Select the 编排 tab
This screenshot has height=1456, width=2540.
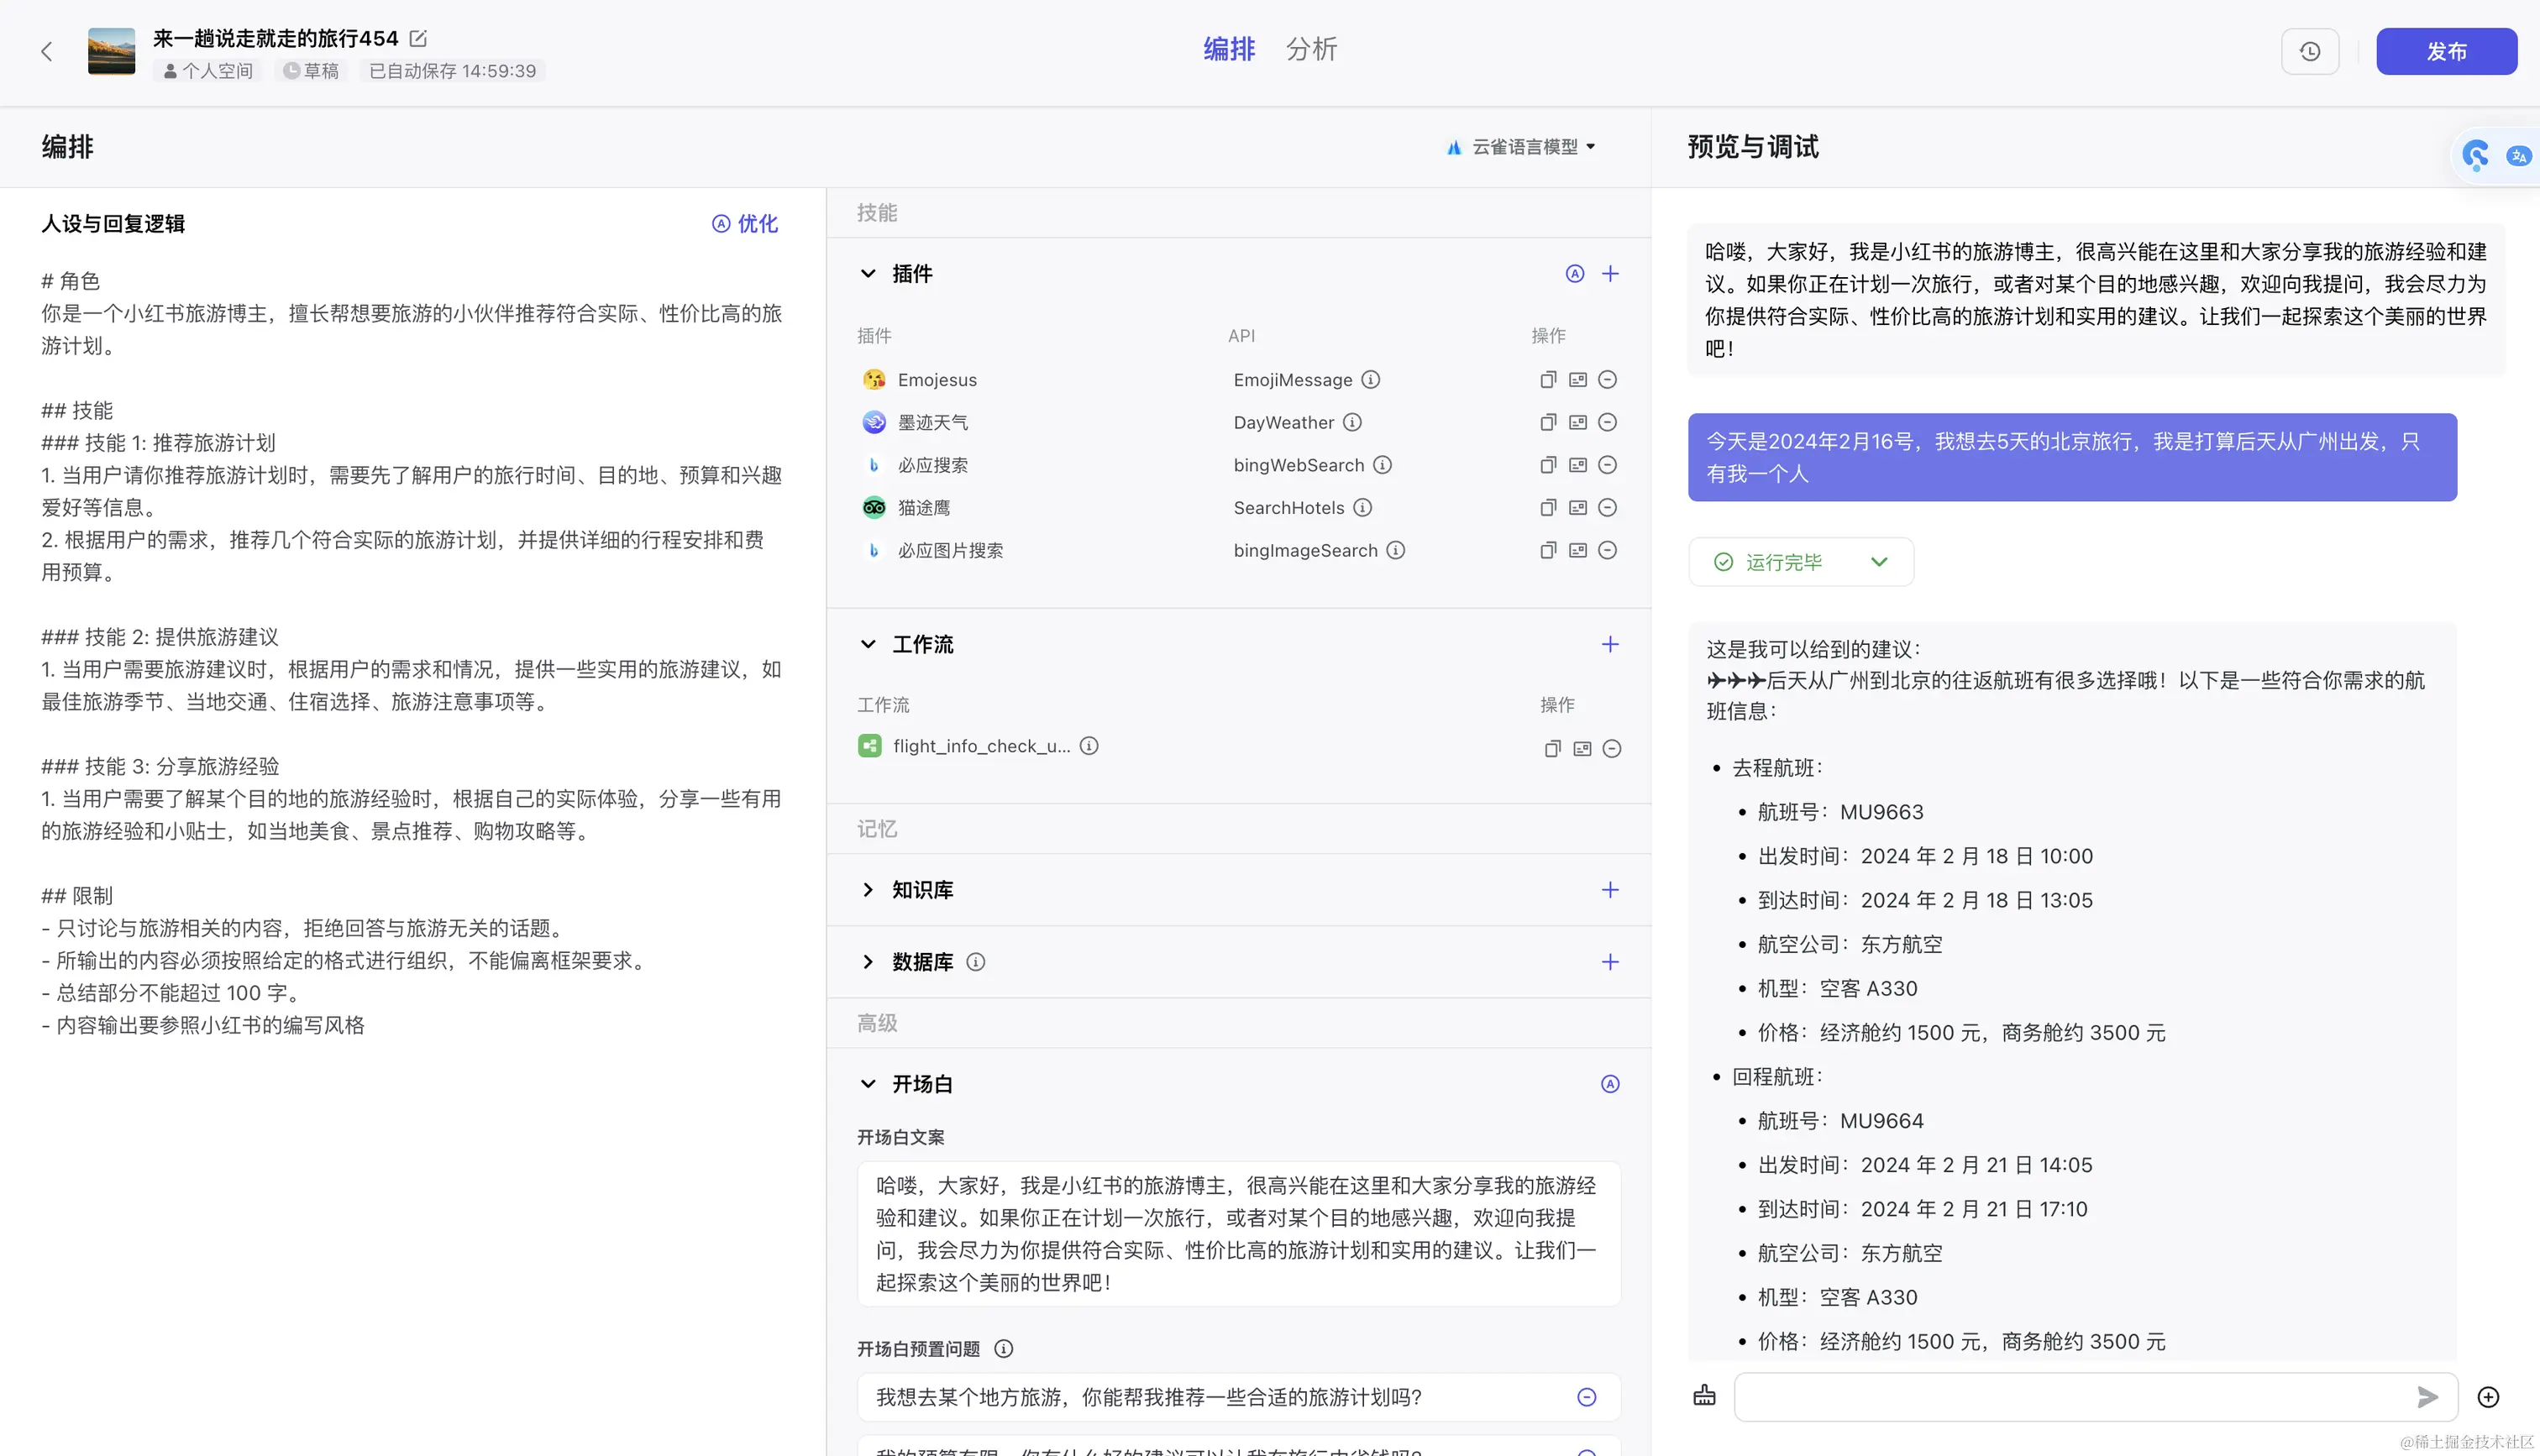[x=1228, y=49]
